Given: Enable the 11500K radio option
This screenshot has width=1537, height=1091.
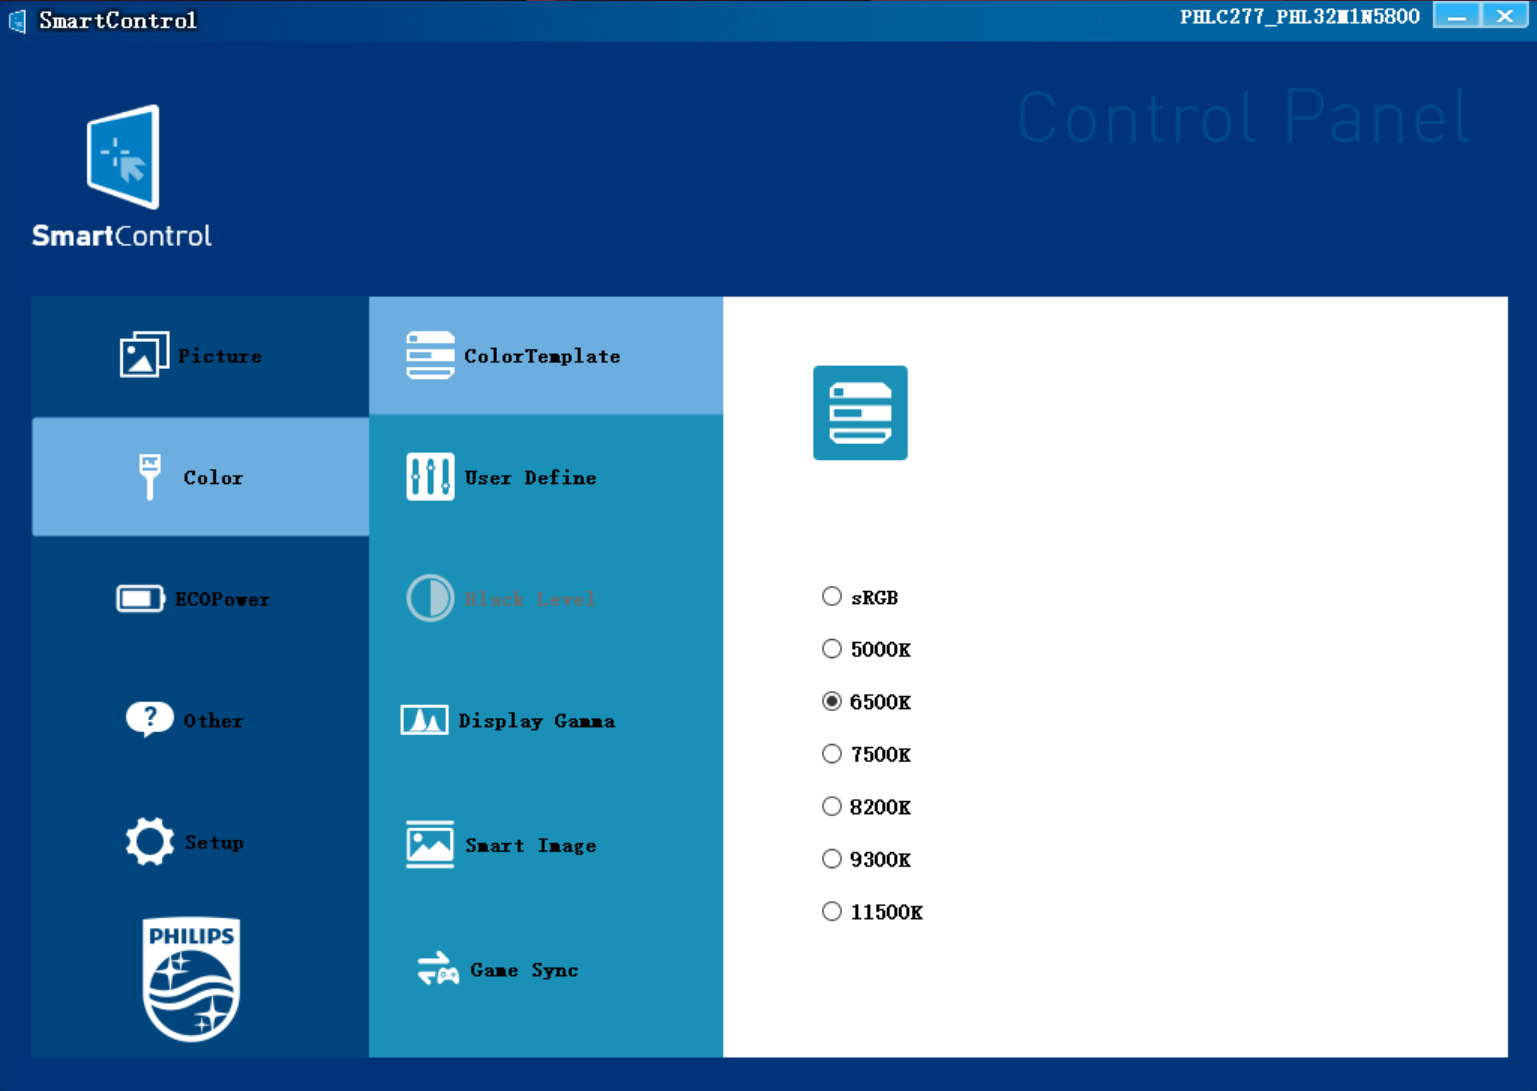Looking at the screenshot, I should pos(831,911).
